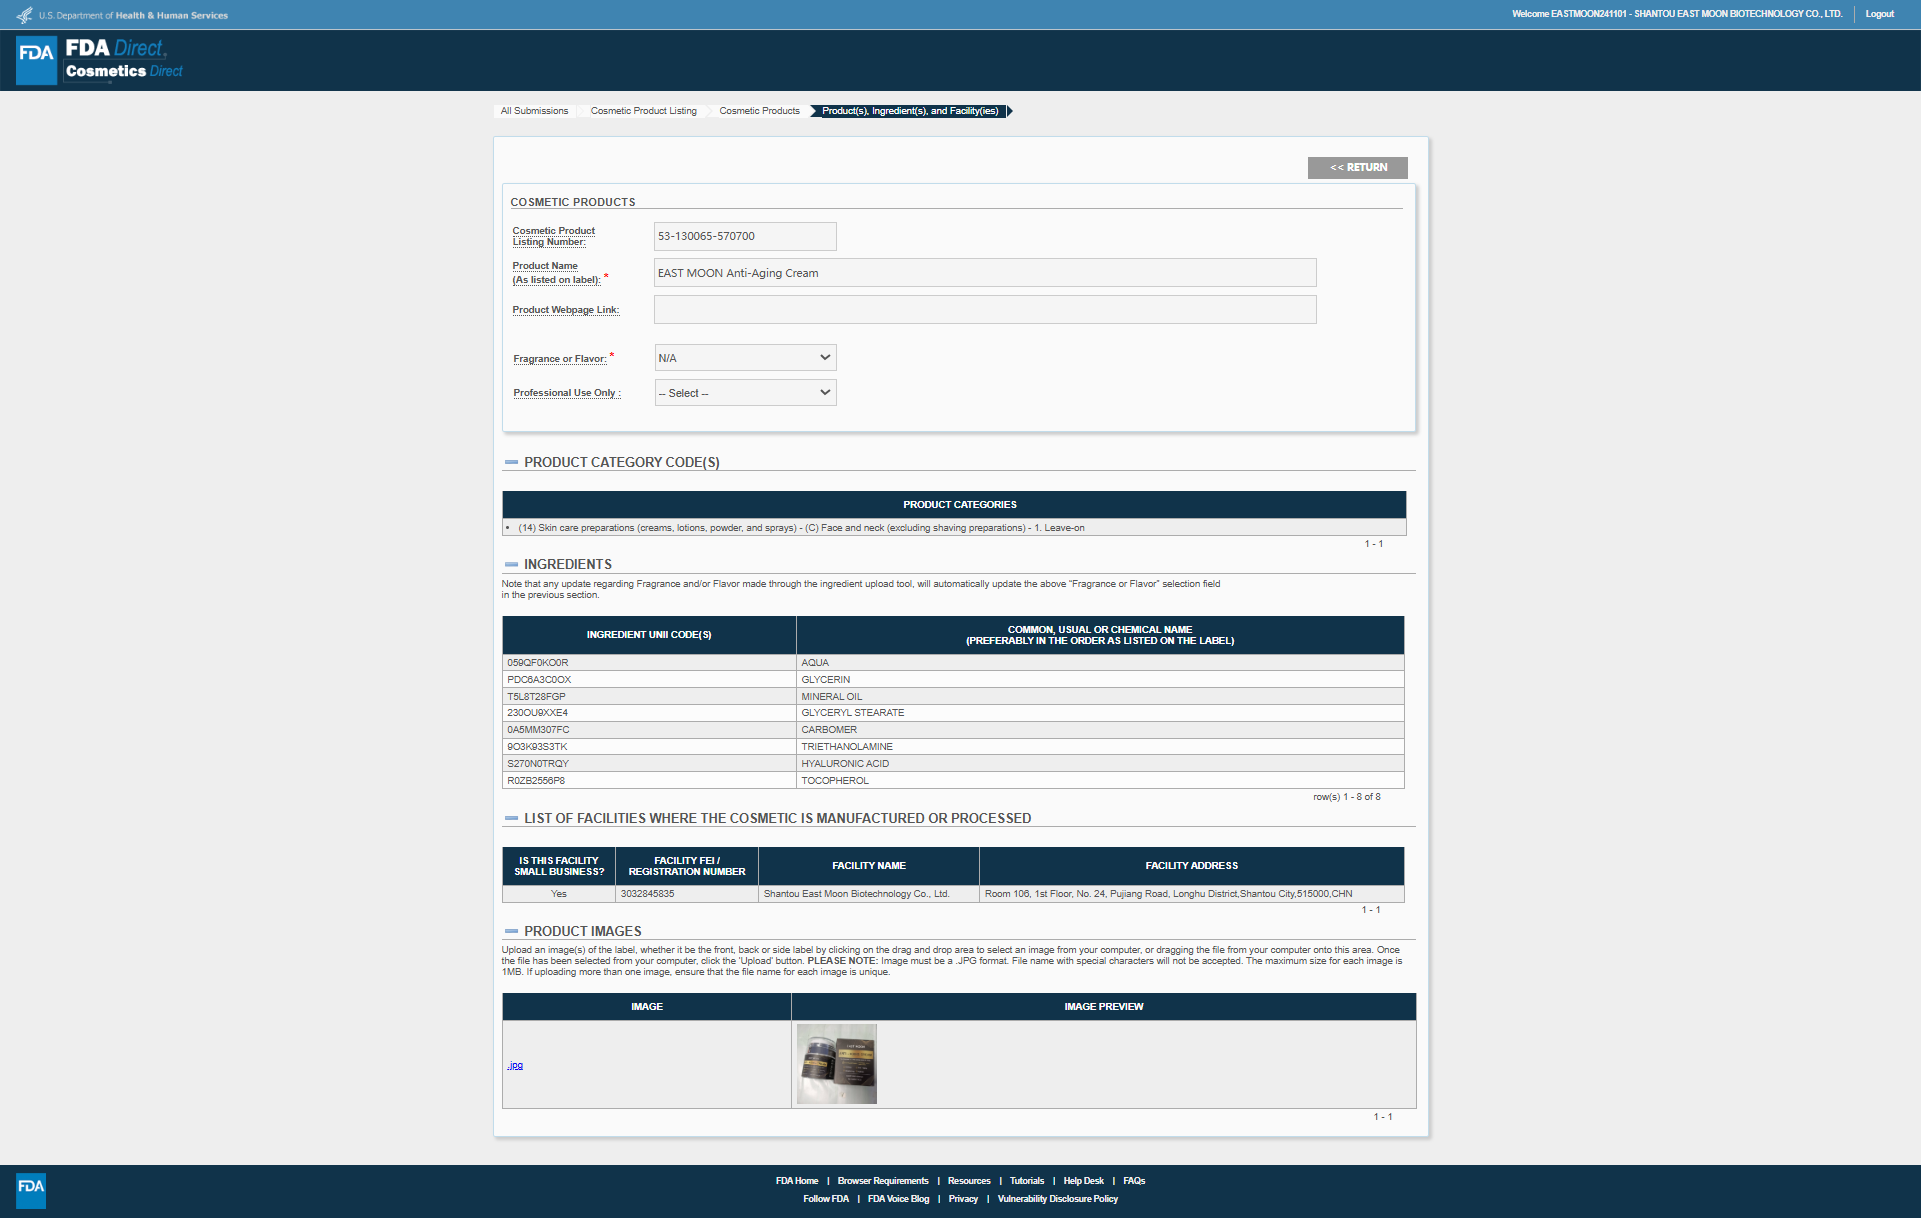Open the Fragrance or Flavor dropdown
This screenshot has height=1218, width=1921.
[745, 358]
